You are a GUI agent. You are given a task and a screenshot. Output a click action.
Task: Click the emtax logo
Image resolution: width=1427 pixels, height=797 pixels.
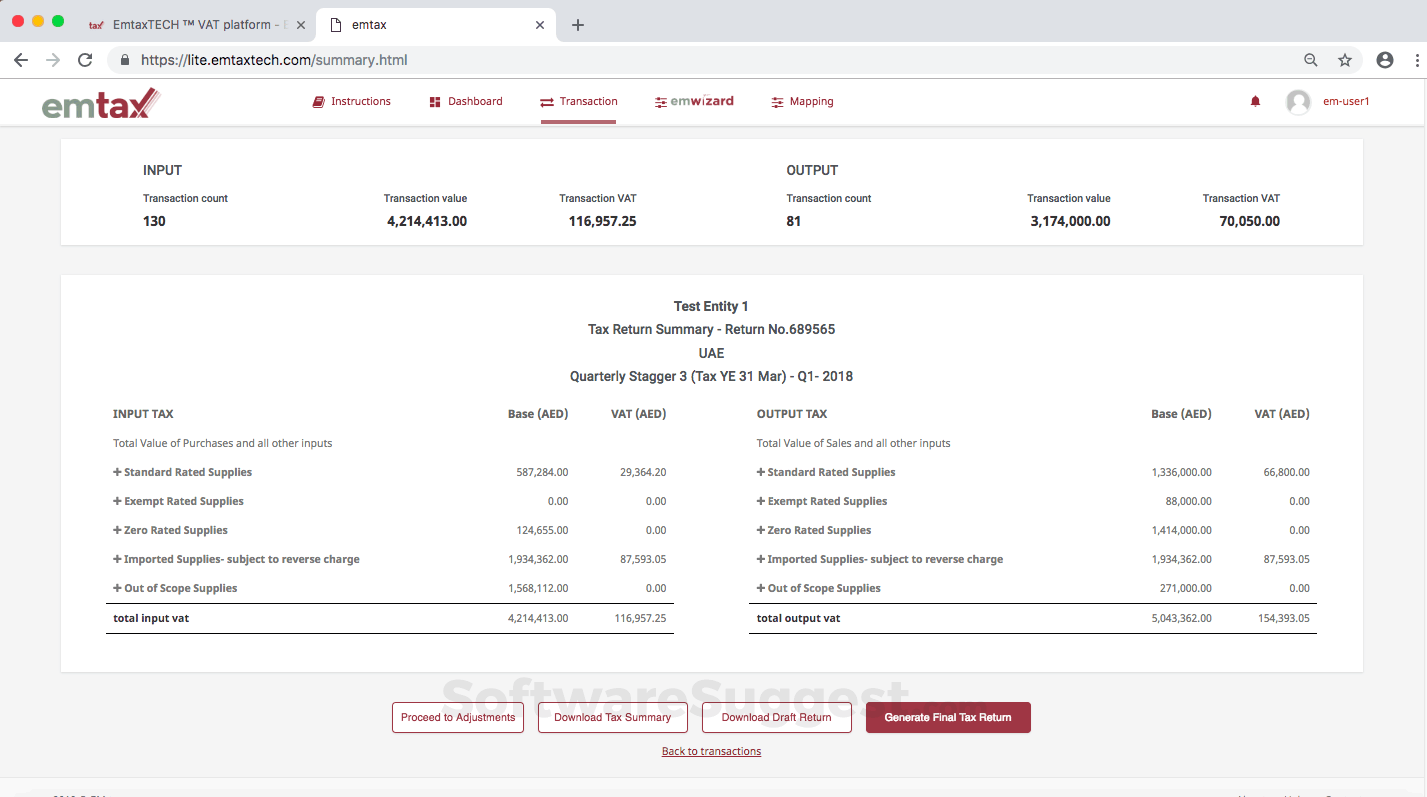(x=100, y=102)
